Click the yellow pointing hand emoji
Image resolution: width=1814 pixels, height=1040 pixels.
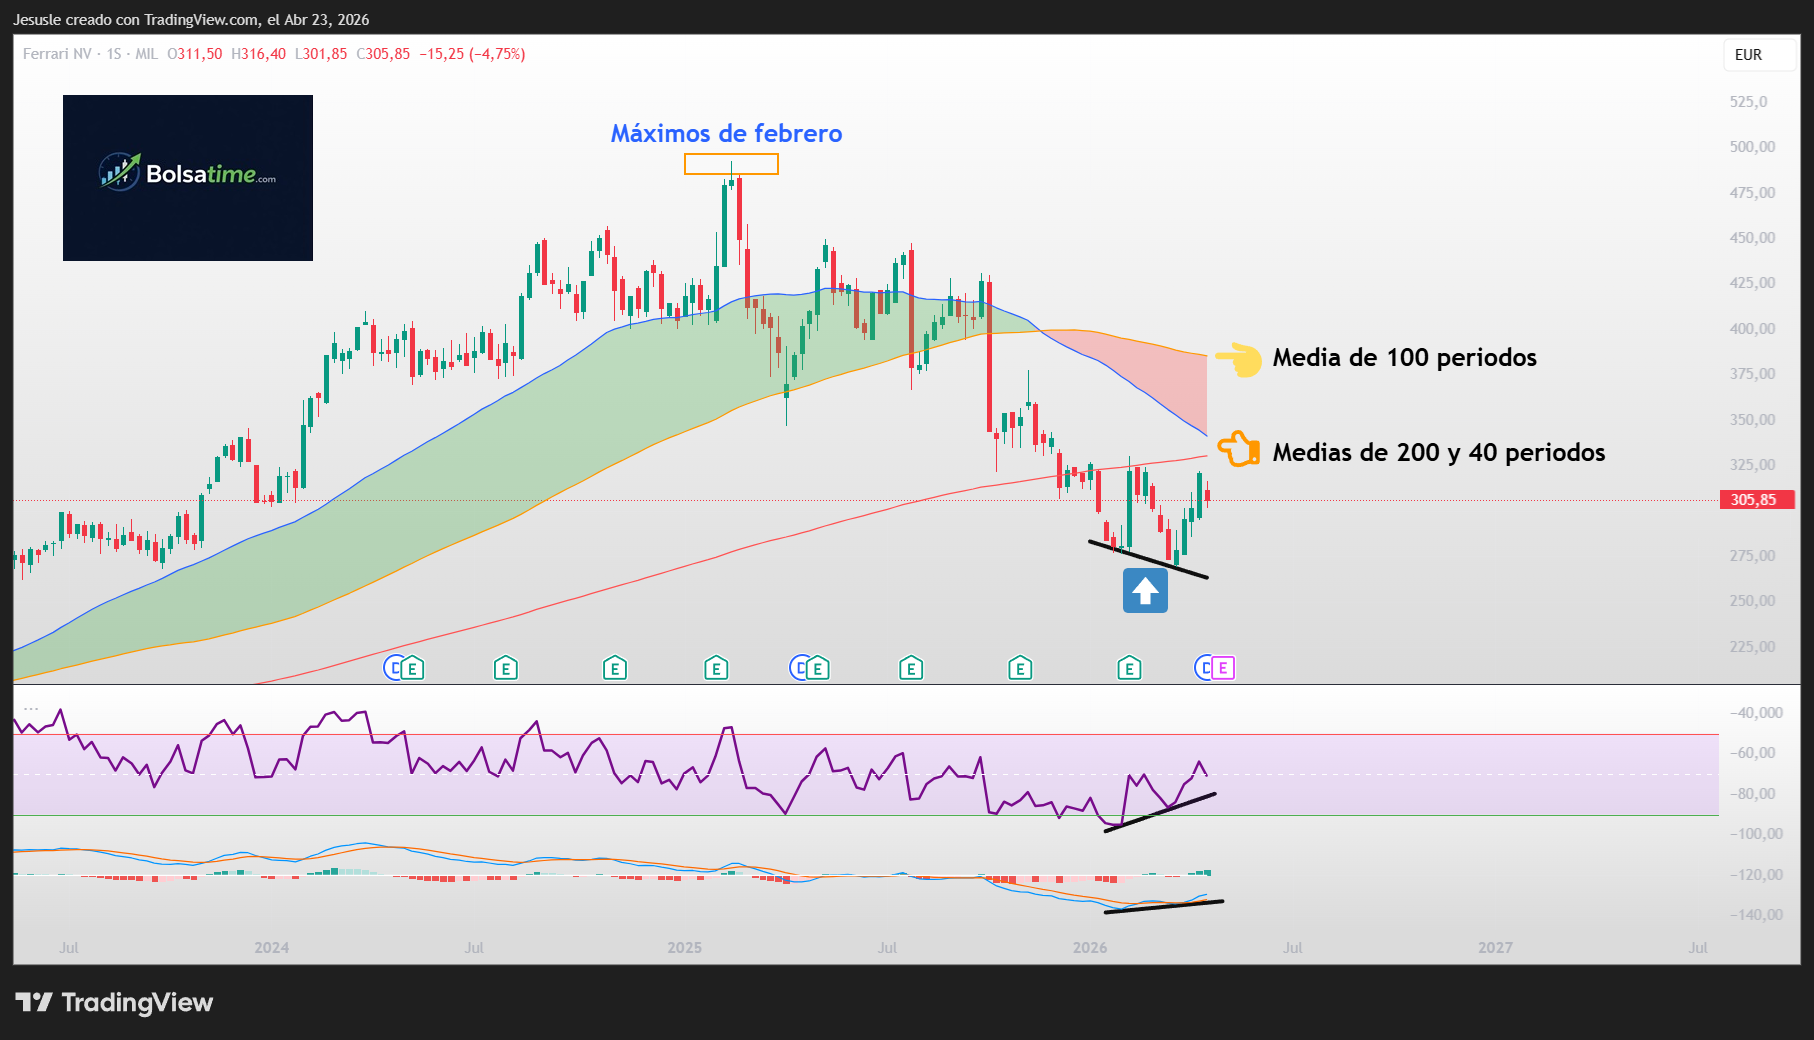pyautogui.click(x=1239, y=359)
